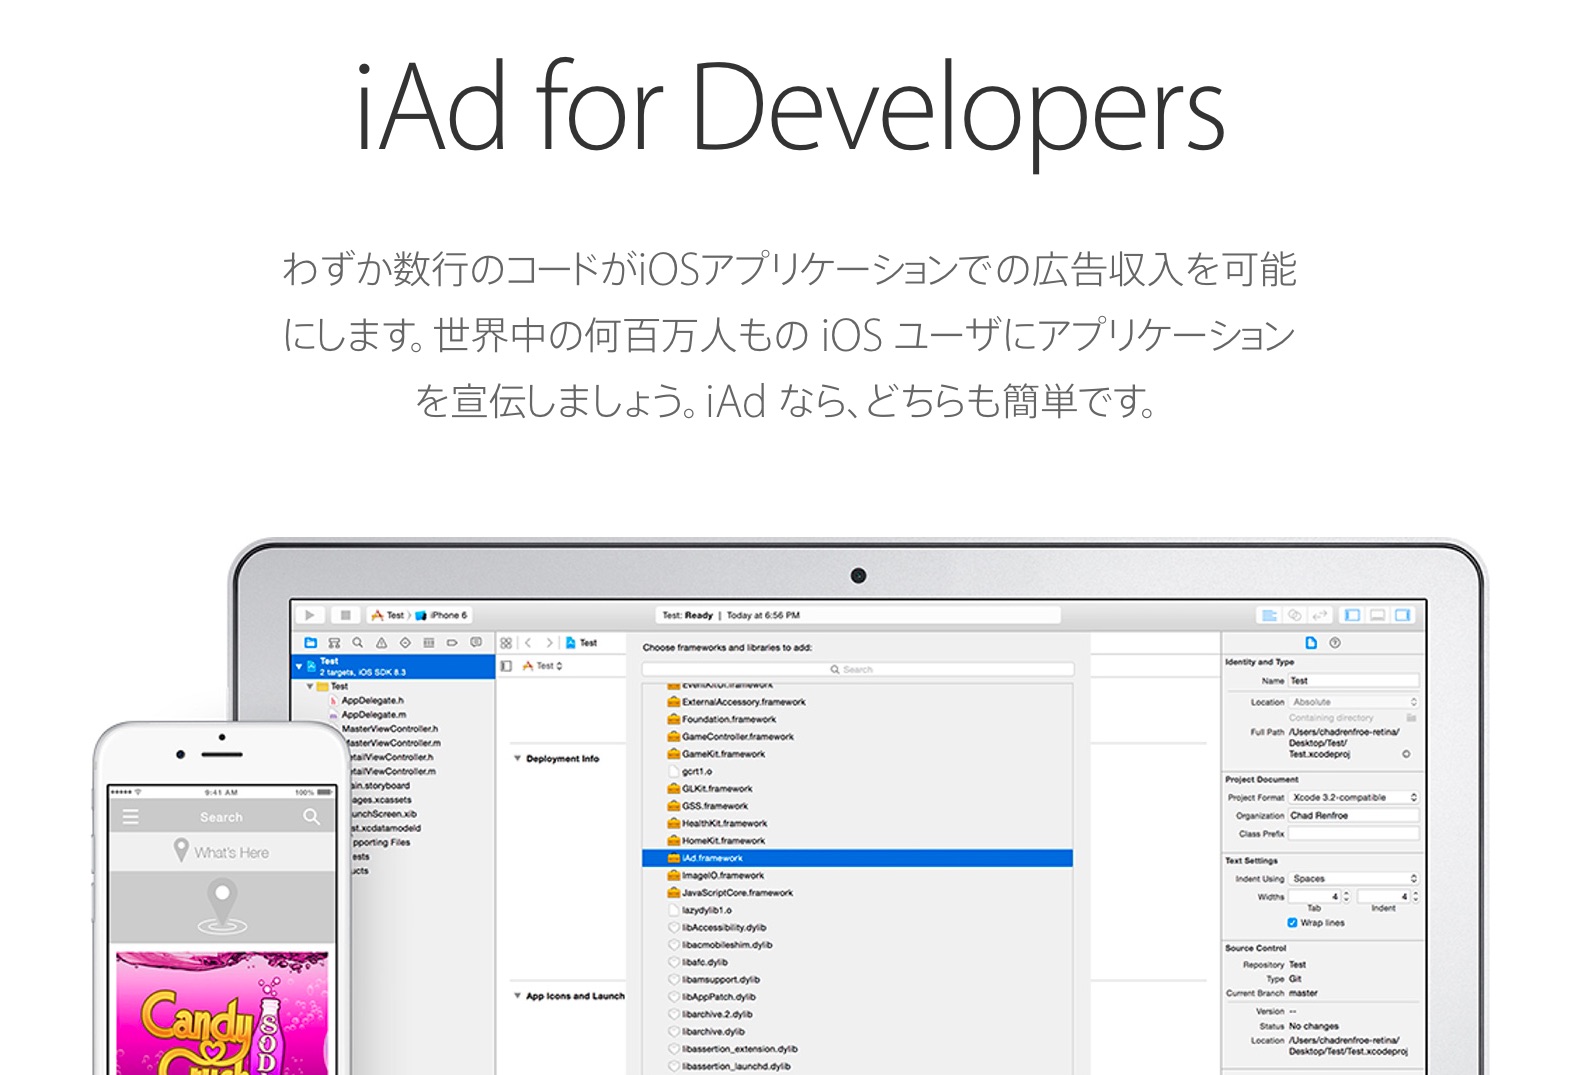Click the related items grid icon in jump bar
The width and height of the screenshot is (1569, 1075).
tap(506, 643)
